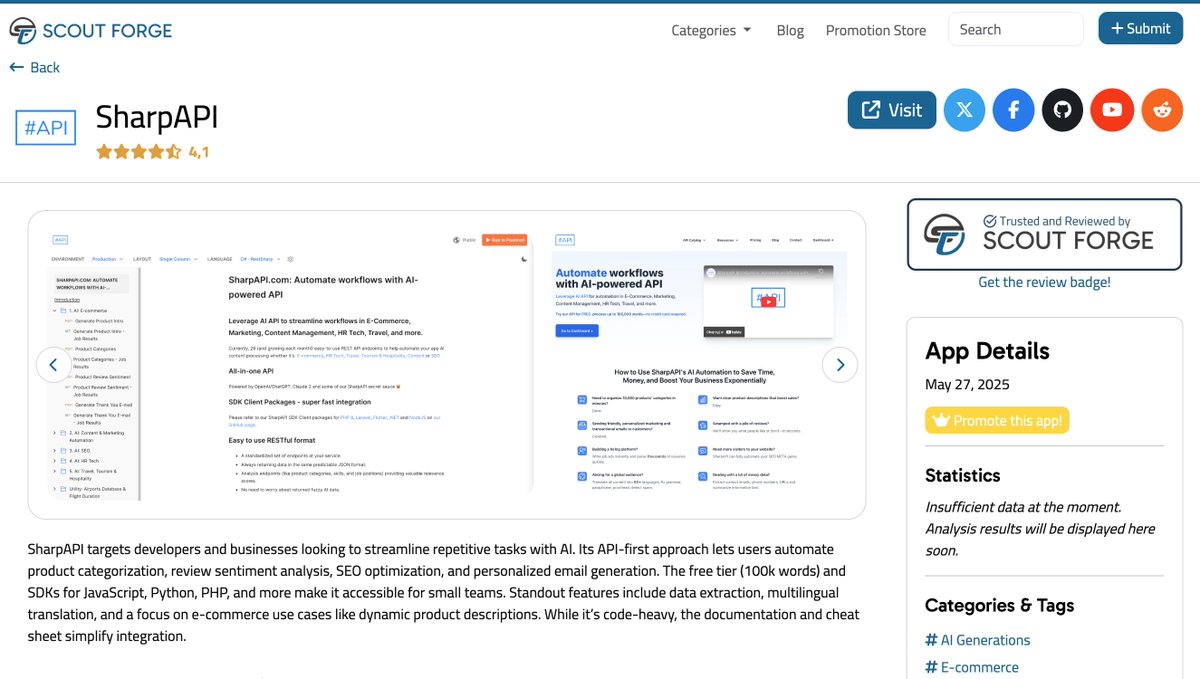Focus the Search input field

1015,29
